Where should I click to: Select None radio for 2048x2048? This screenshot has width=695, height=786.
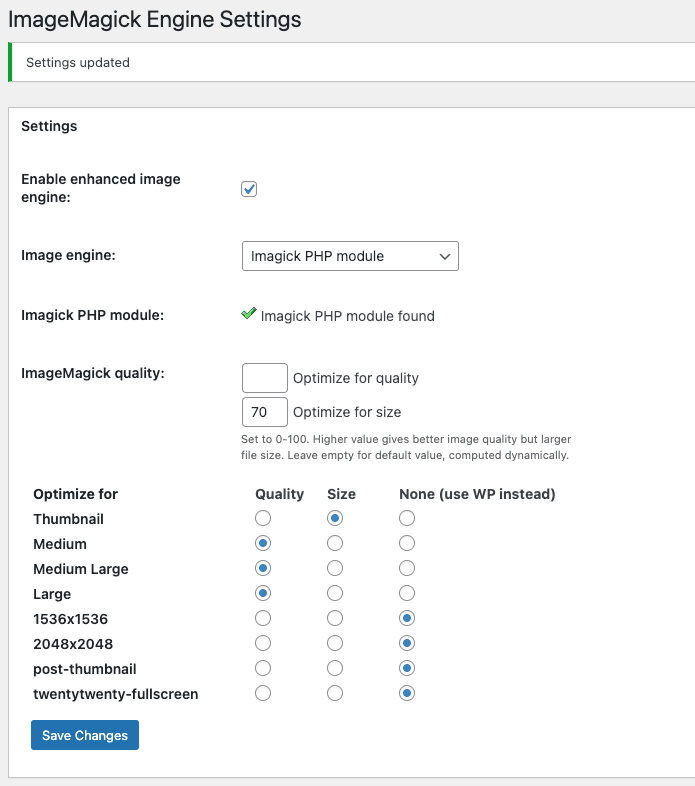tap(407, 643)
